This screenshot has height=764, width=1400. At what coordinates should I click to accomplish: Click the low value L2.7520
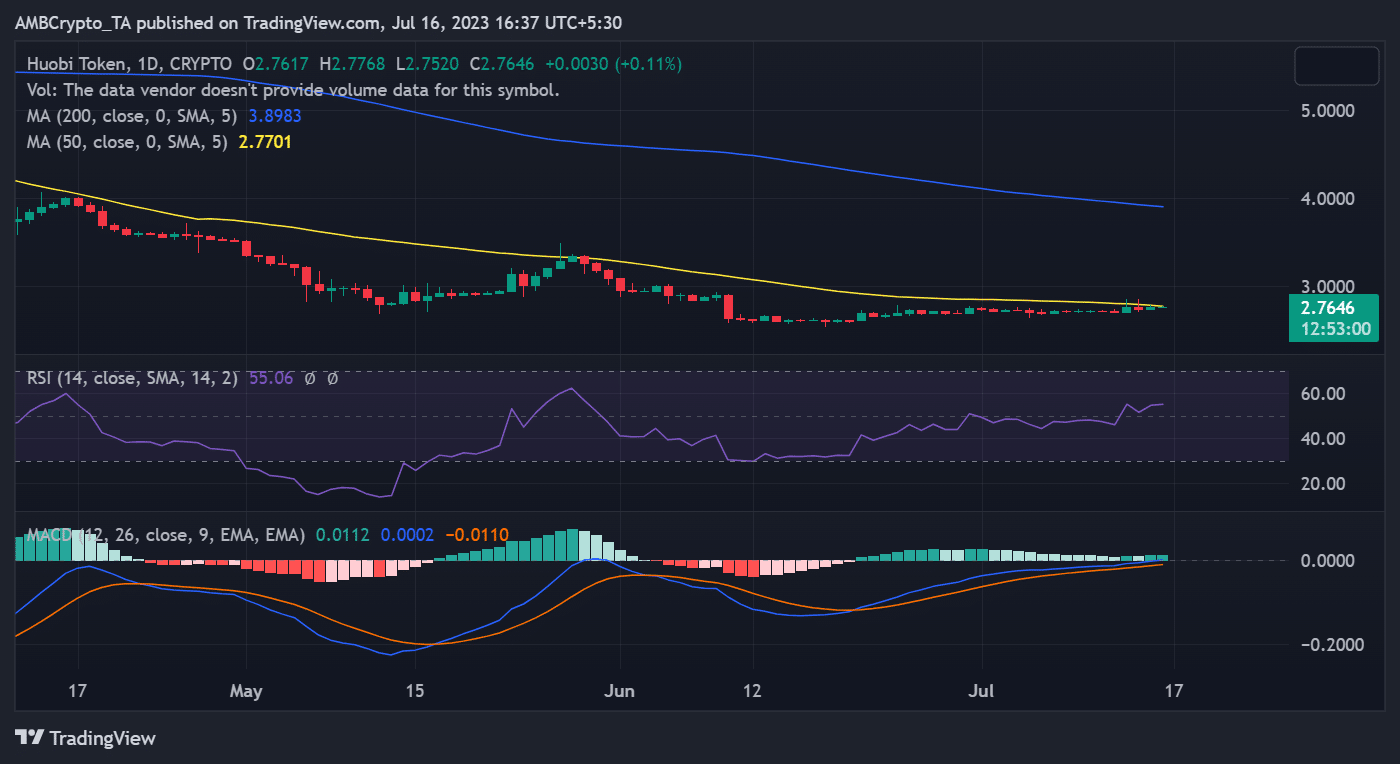(428, 64)
